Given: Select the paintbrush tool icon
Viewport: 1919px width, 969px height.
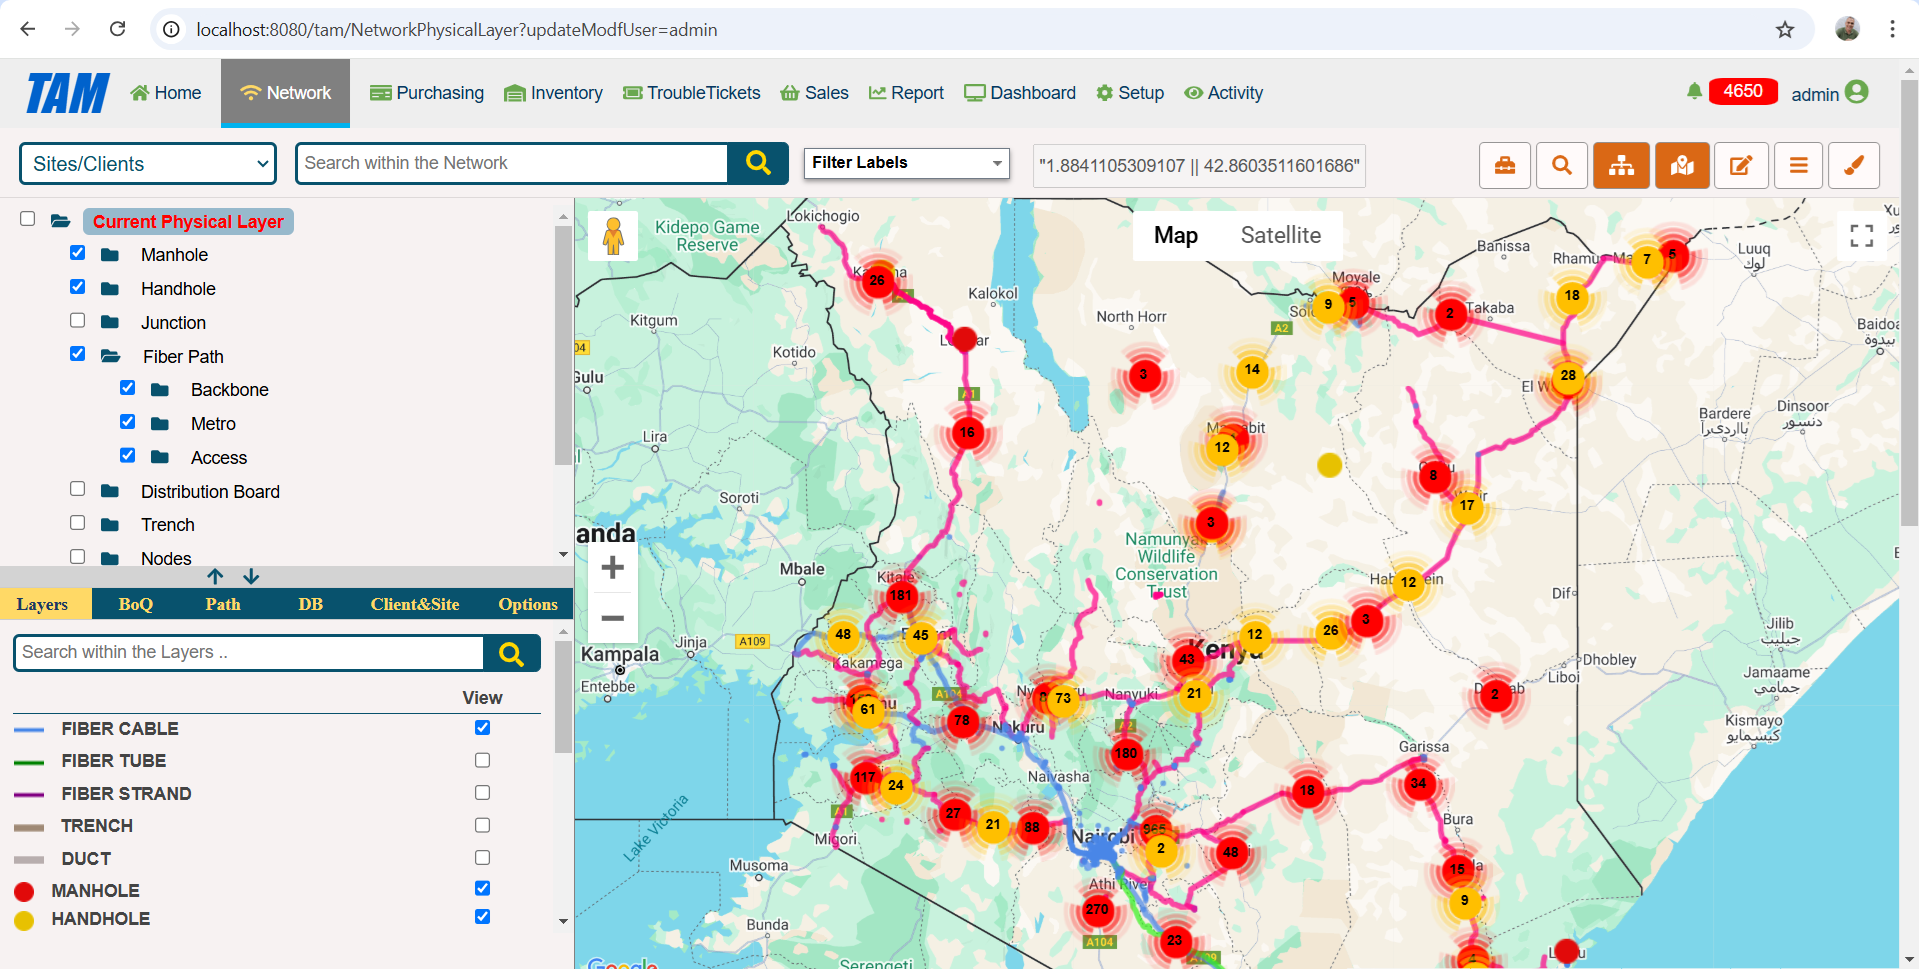Looking at the screenshot, I should (1853, 166).
